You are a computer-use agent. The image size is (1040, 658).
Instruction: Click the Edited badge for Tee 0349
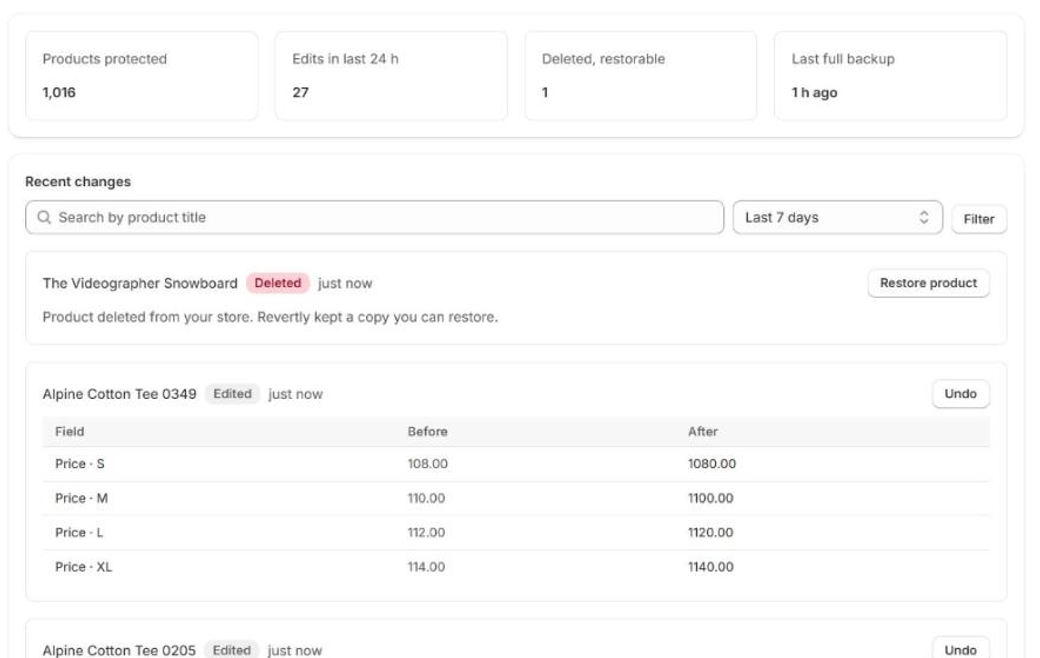click(x=232, y=394)
